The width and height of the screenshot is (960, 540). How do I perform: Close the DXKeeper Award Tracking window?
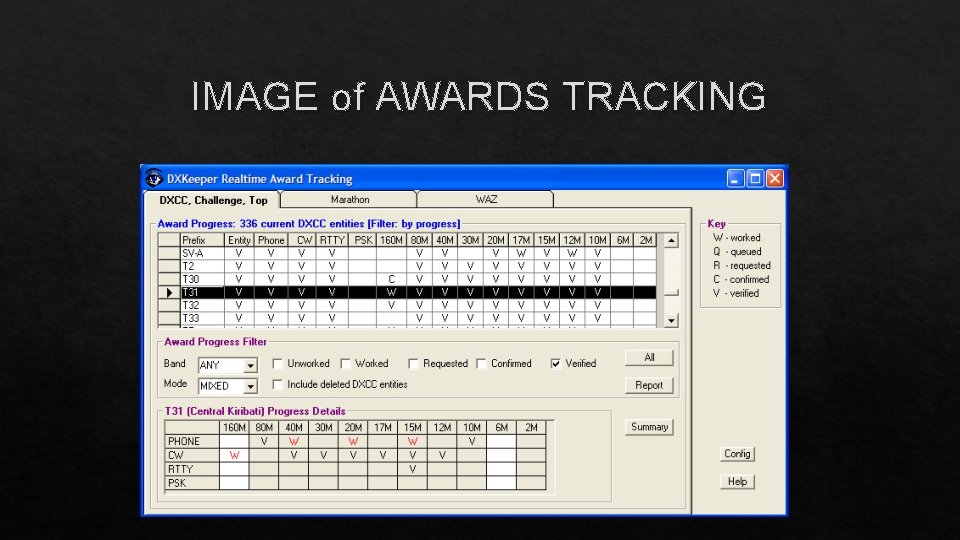774,178
